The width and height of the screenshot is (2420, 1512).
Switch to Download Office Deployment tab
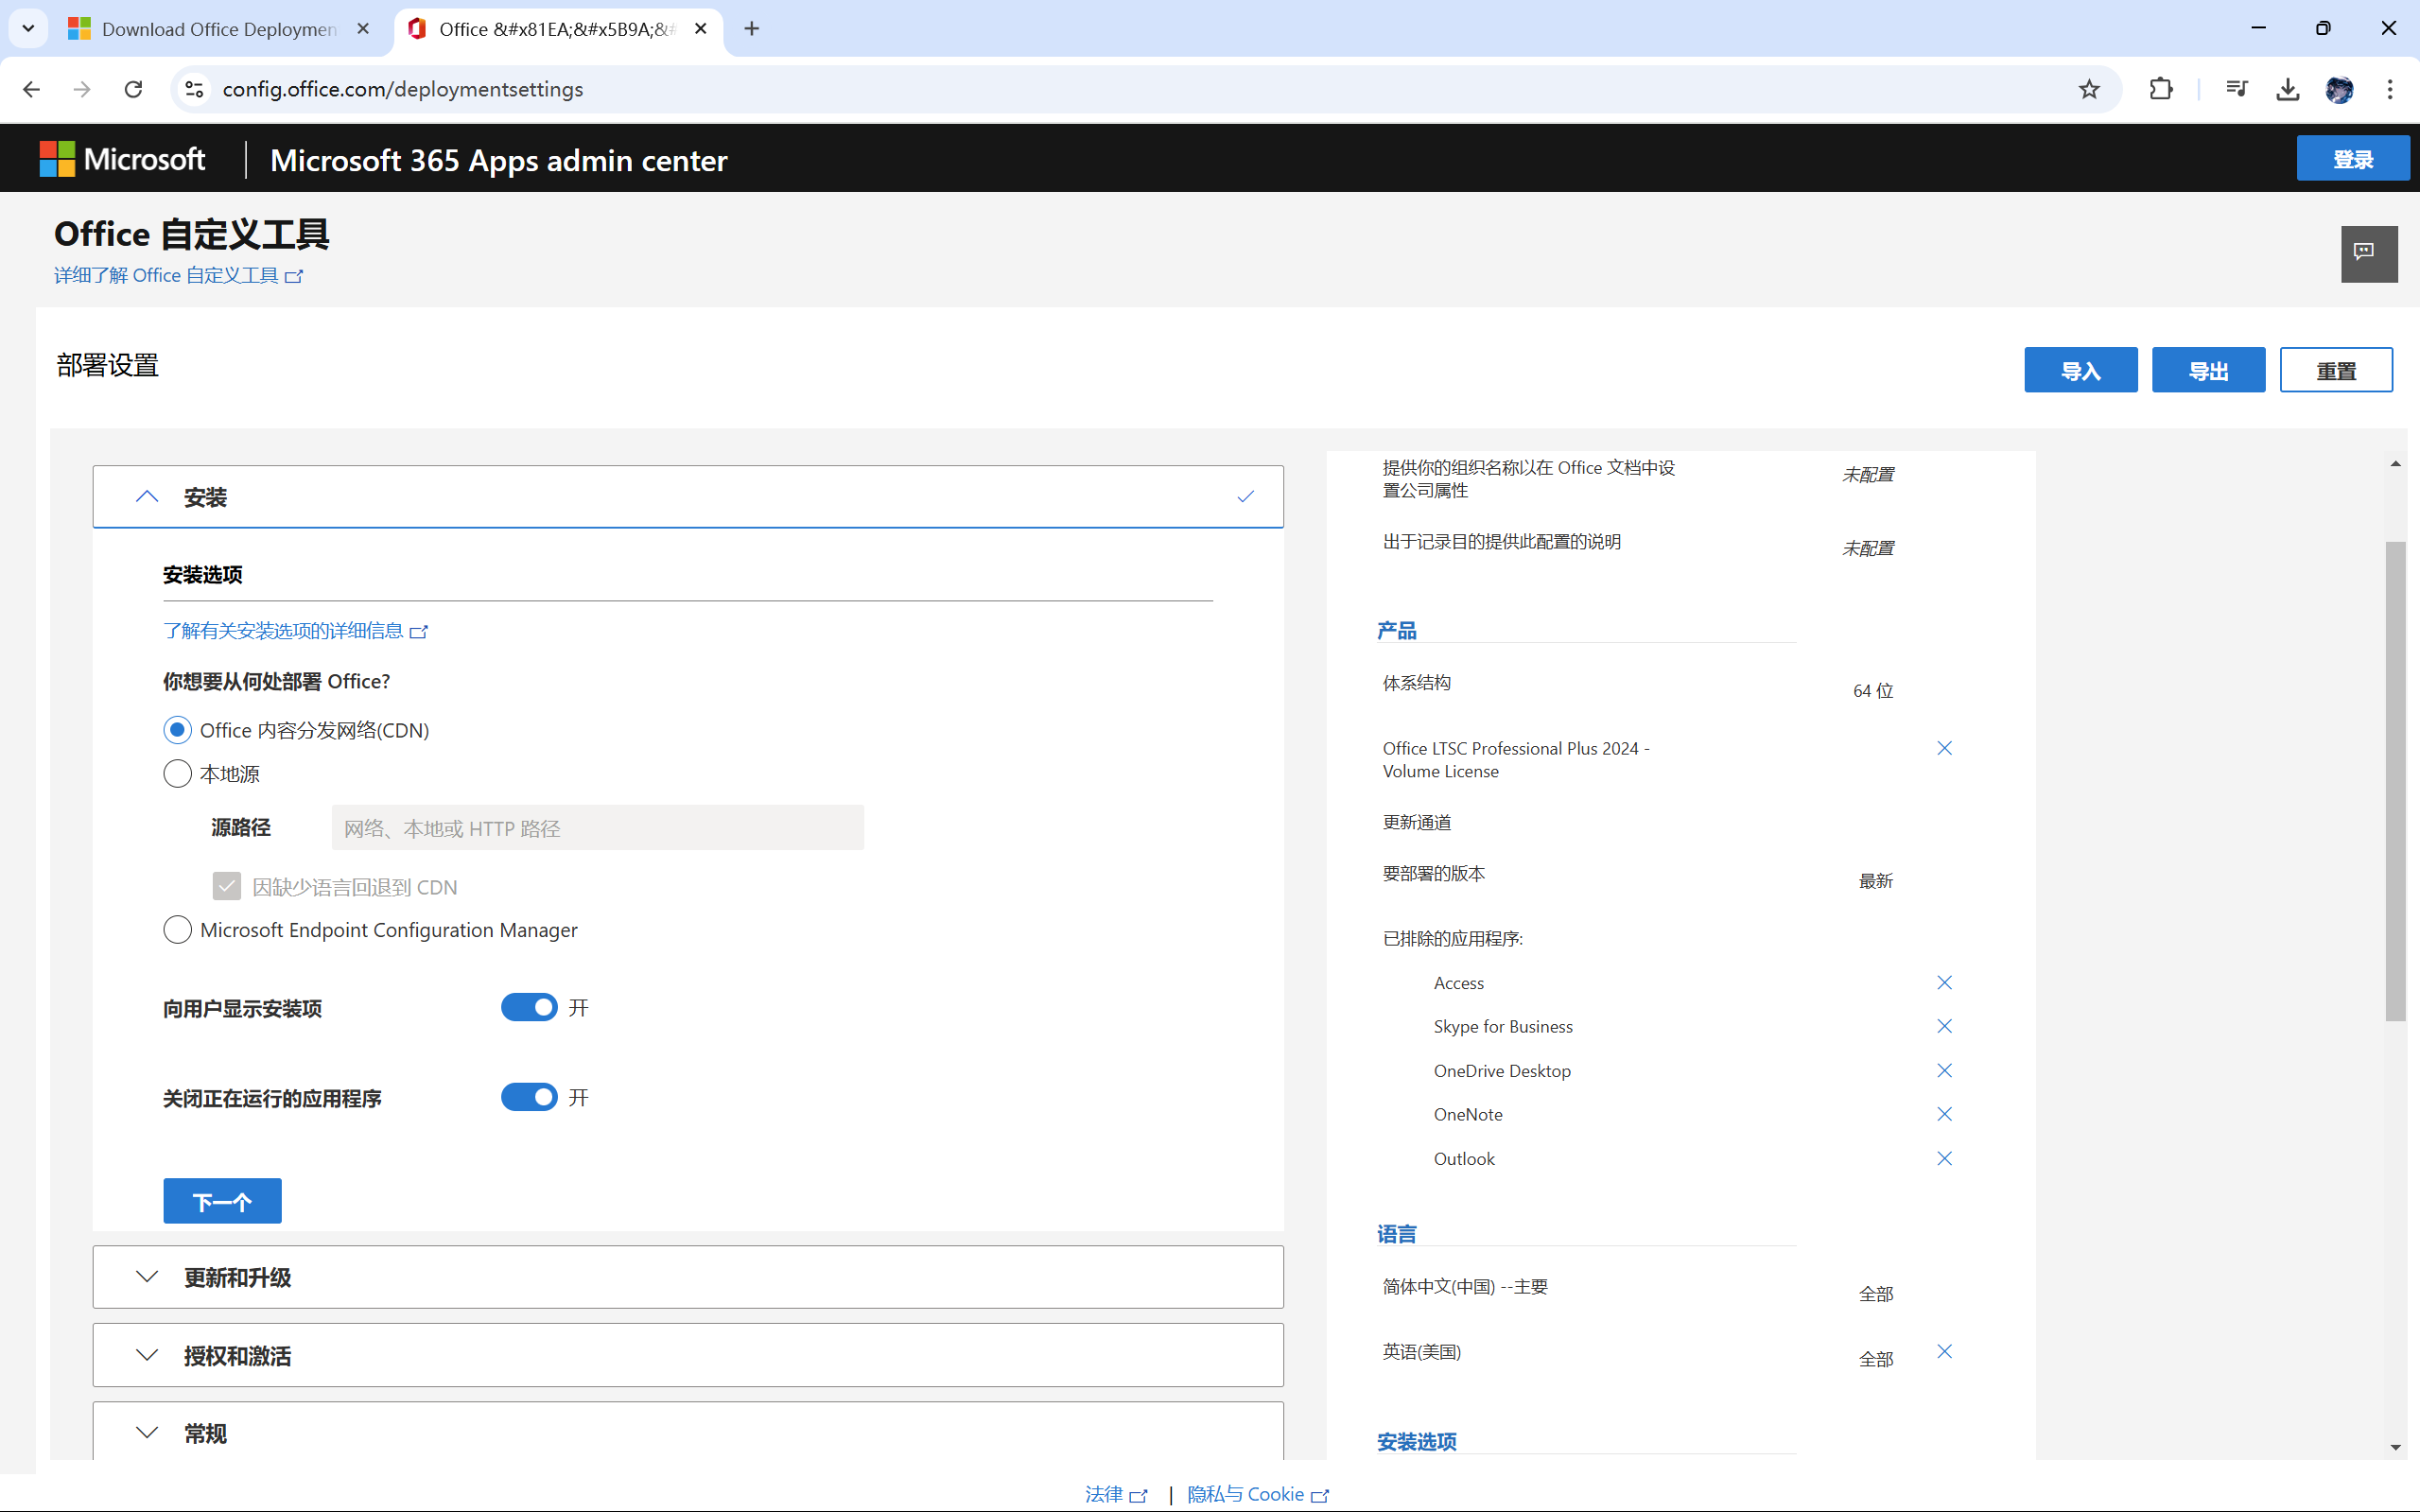click(219, 29)
